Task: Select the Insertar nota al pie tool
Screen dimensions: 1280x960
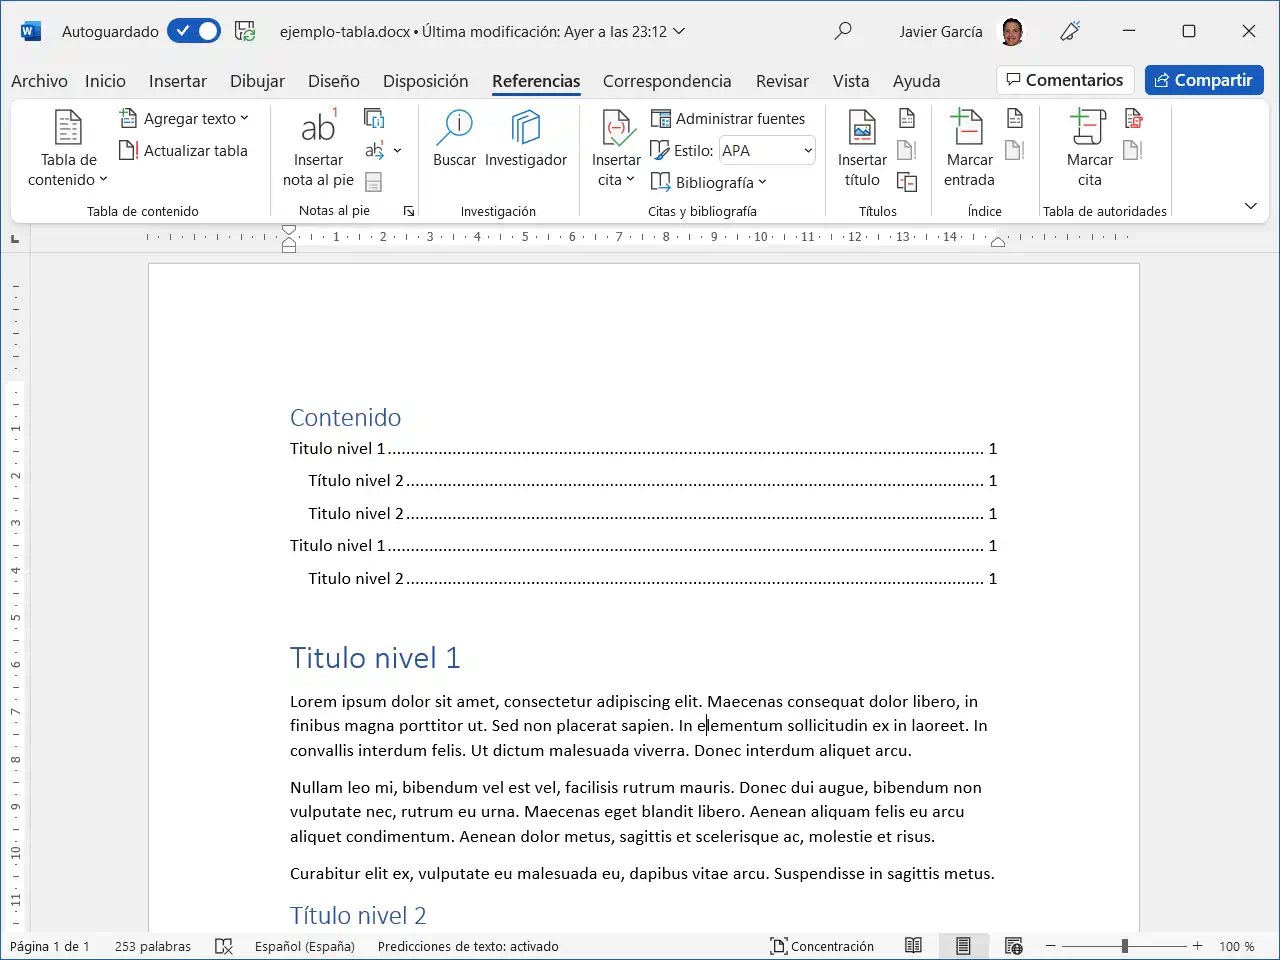Action: [x=318, y=148]
